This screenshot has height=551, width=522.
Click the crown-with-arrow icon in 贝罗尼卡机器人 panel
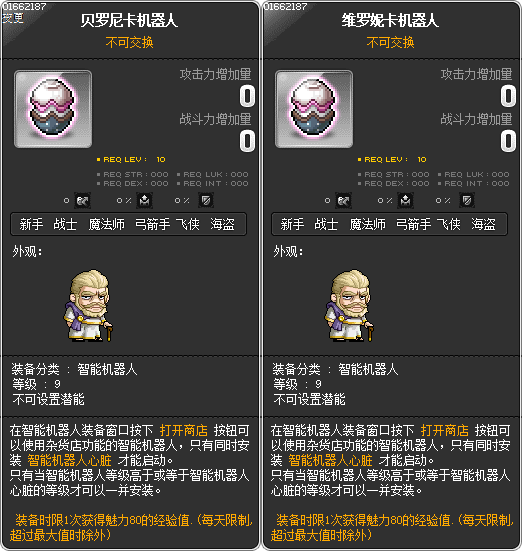tap(144, 200)
